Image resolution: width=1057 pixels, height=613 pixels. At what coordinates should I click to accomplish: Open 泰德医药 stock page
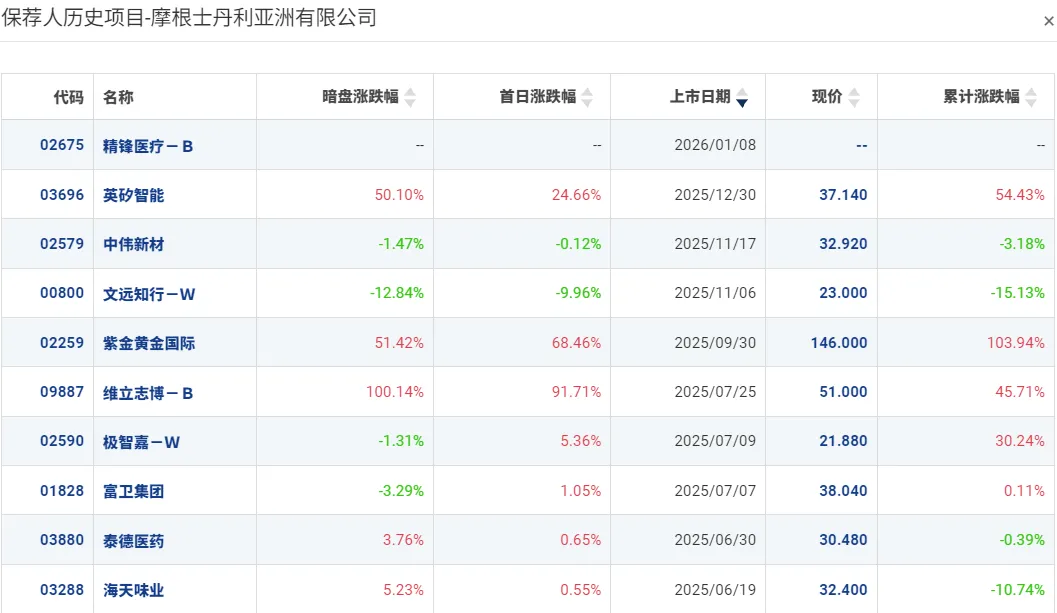133,541
